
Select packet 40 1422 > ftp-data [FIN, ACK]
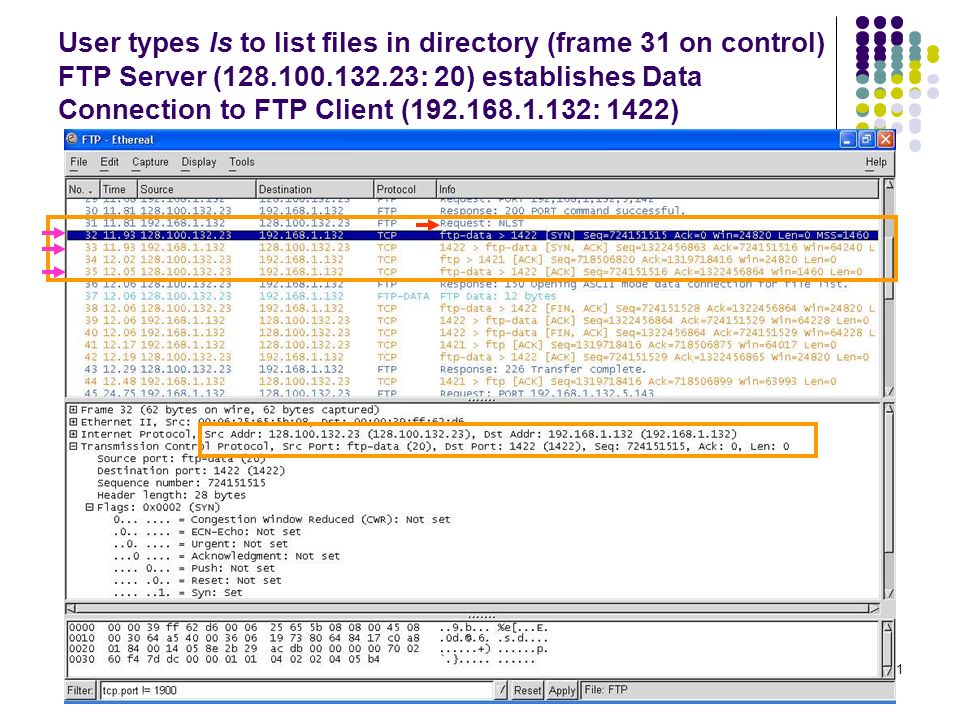(474, 333)
